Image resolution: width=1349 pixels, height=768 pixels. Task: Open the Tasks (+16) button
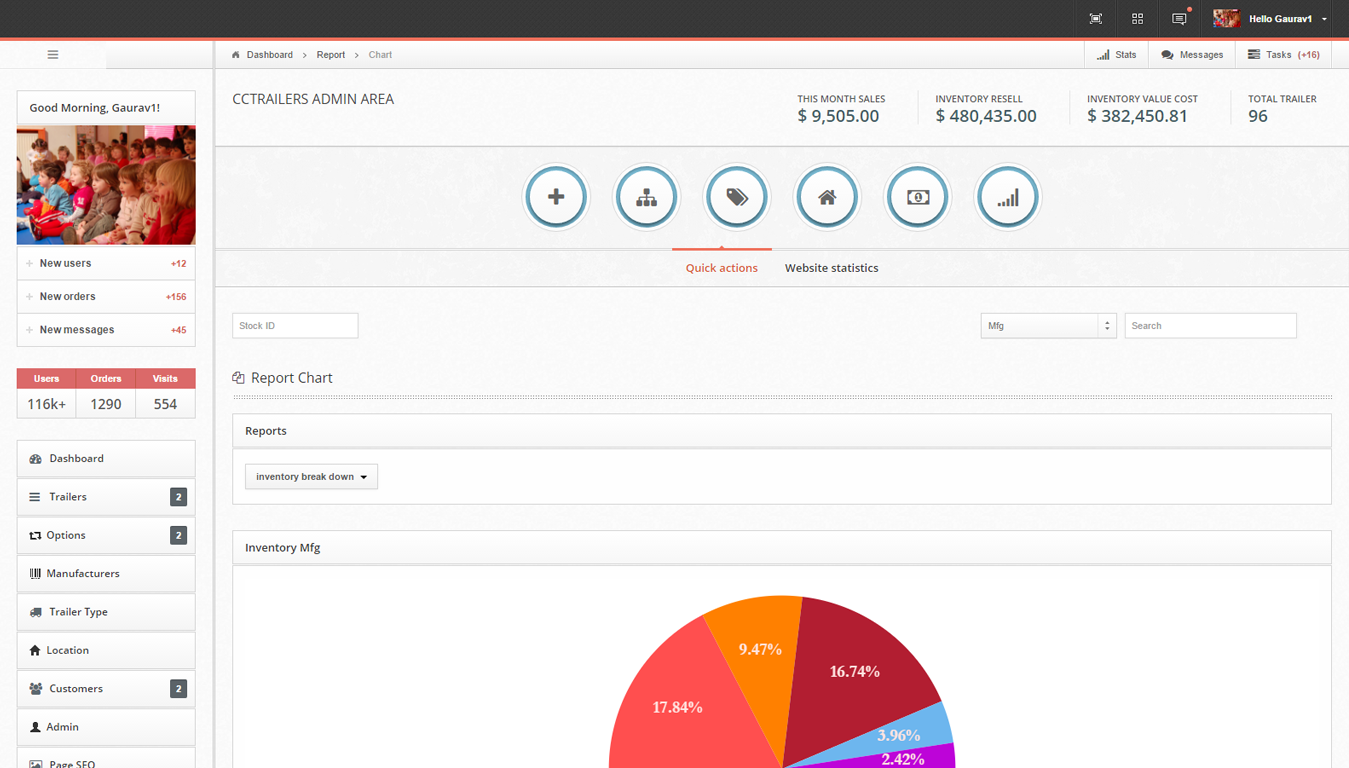(x=1284, y=55)
